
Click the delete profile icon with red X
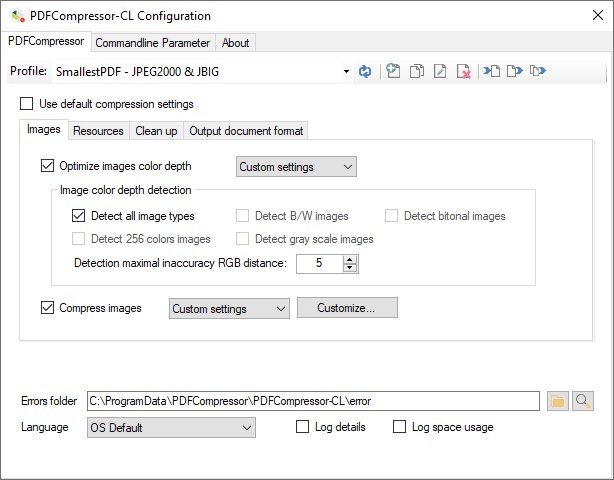pyautogui.click(x=463, y=71)
